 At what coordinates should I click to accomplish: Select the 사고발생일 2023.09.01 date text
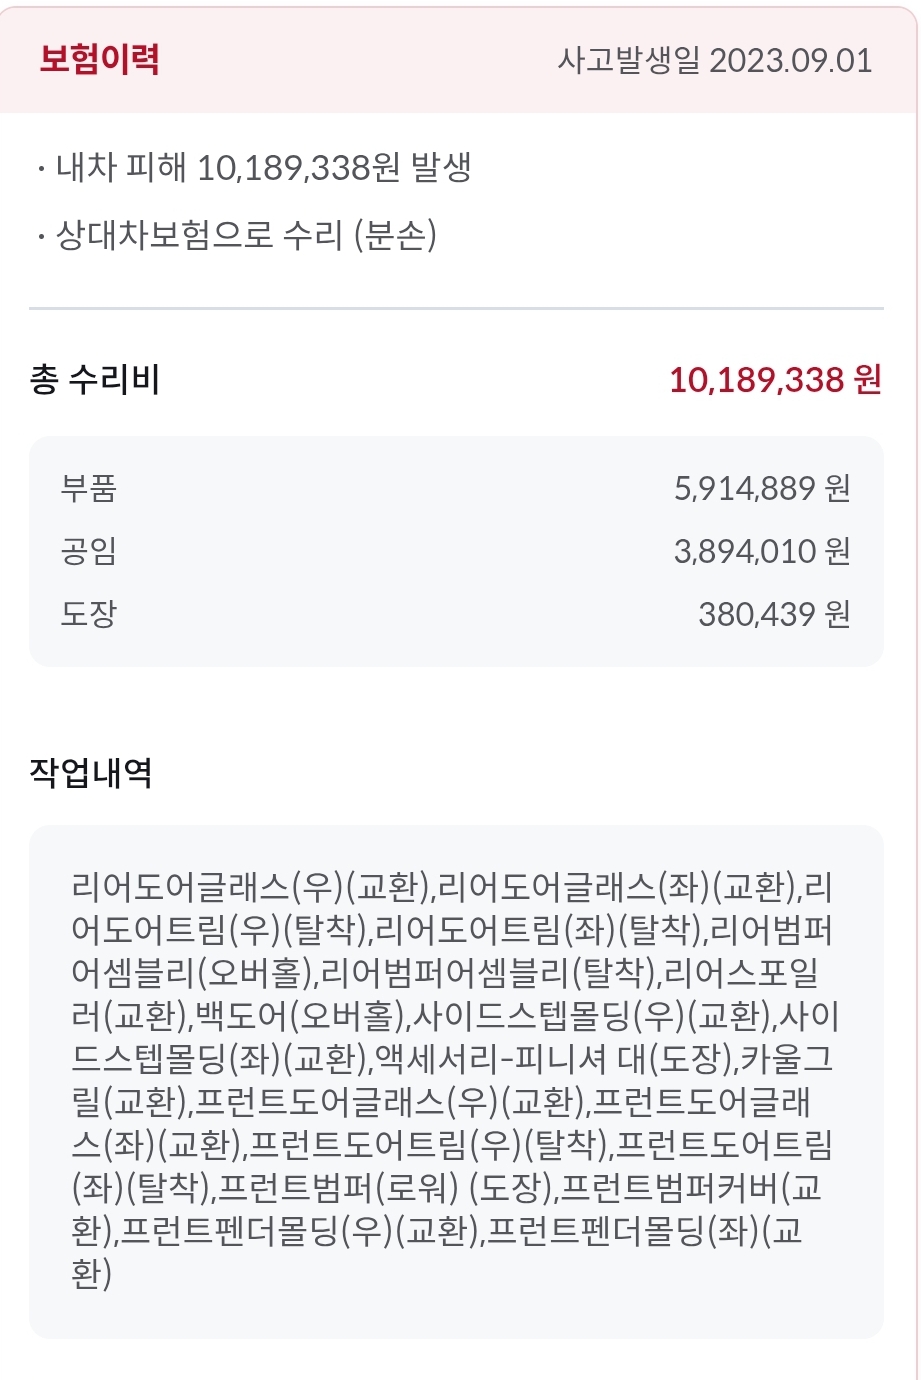[714, 60]
